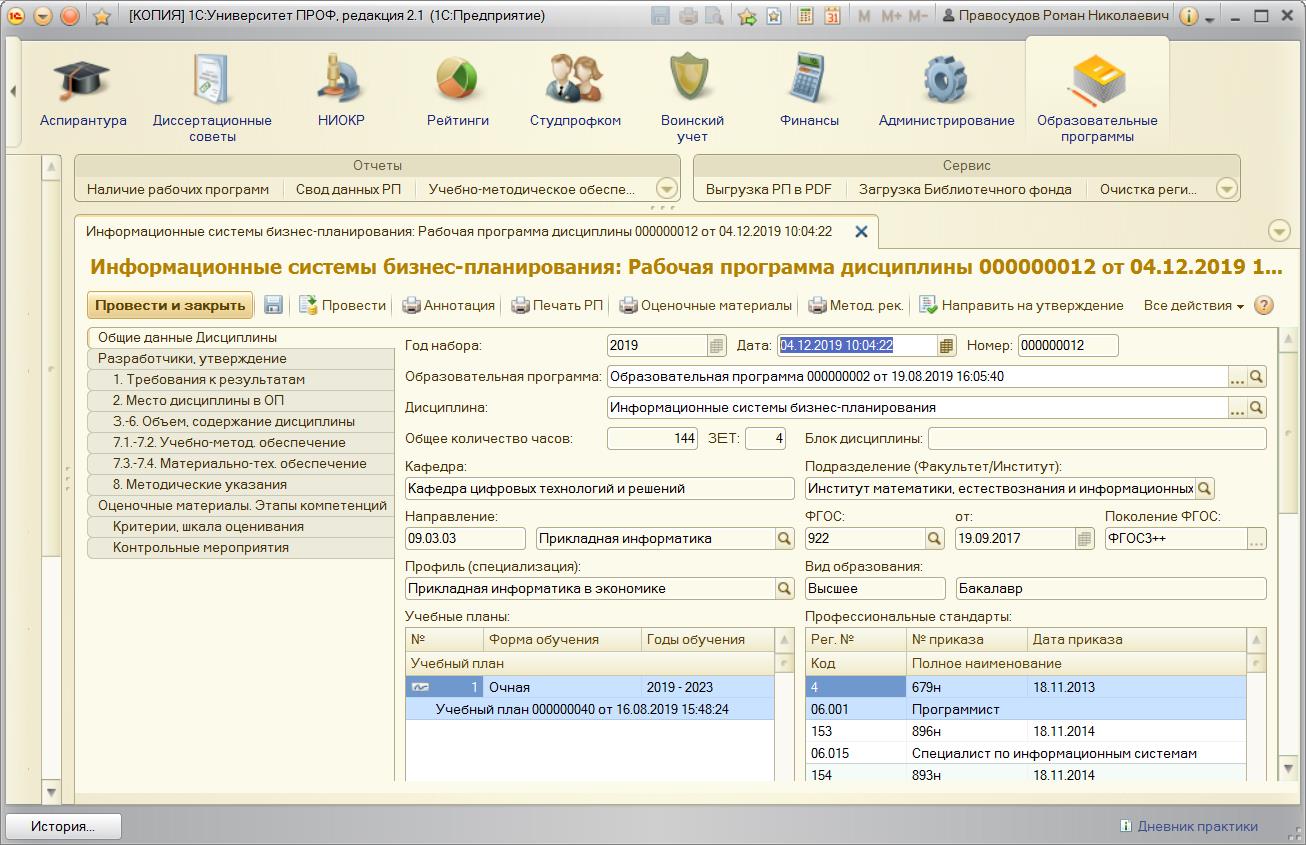1306x845 pixels.
Task: Click ellipsis button of Поколение ФГОС field
Action: pyautogui.click(x=1257, y=539)
